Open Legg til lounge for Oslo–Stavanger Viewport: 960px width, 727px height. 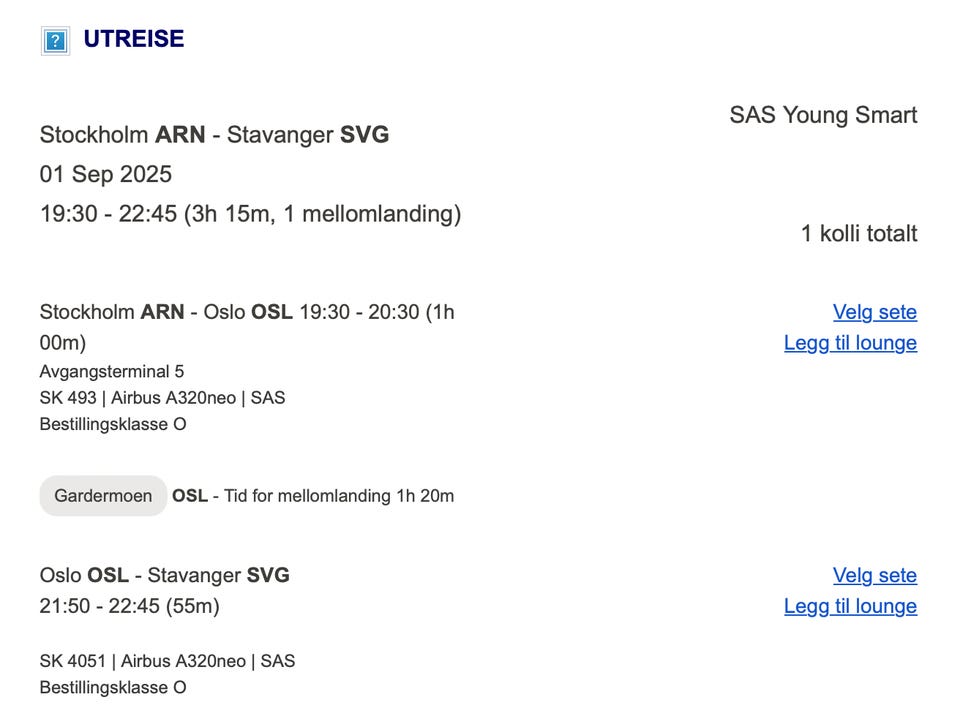pyautogui.click(x=850, y=606)
